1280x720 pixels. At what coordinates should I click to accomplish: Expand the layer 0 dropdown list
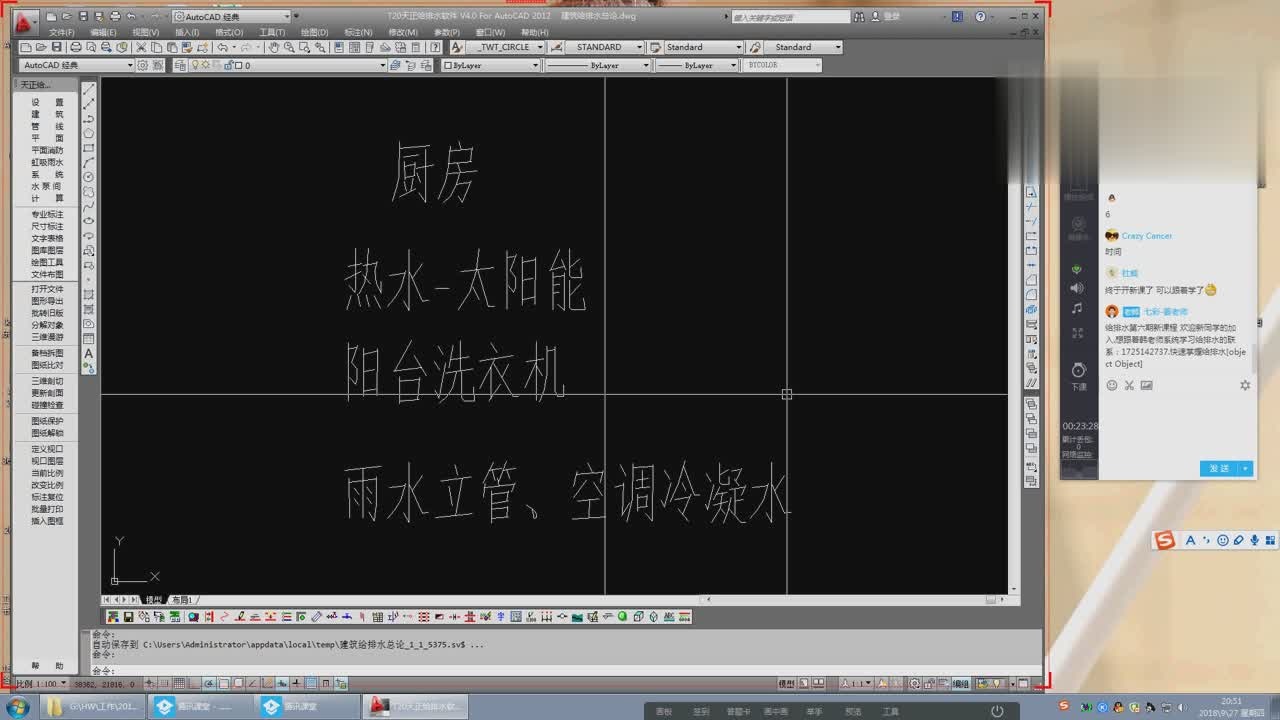[x=382, y=65]
